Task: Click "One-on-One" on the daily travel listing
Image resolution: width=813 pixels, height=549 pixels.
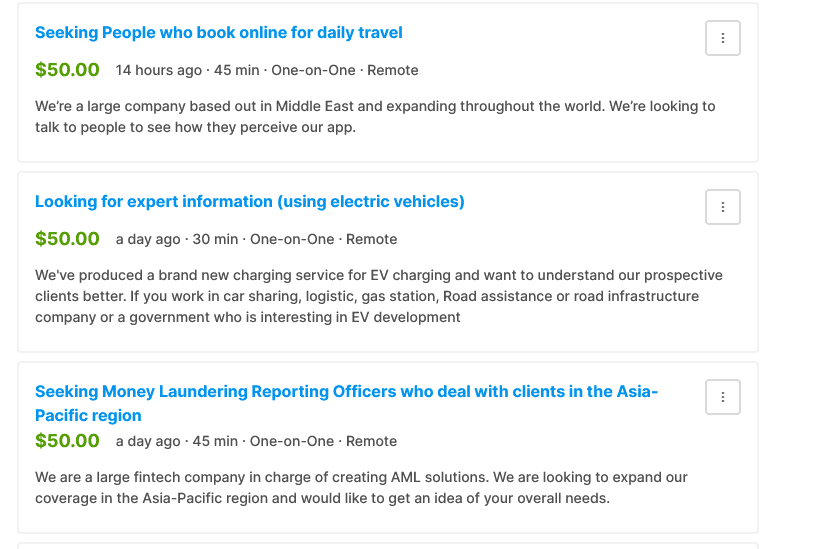Action: coord(313,71)
